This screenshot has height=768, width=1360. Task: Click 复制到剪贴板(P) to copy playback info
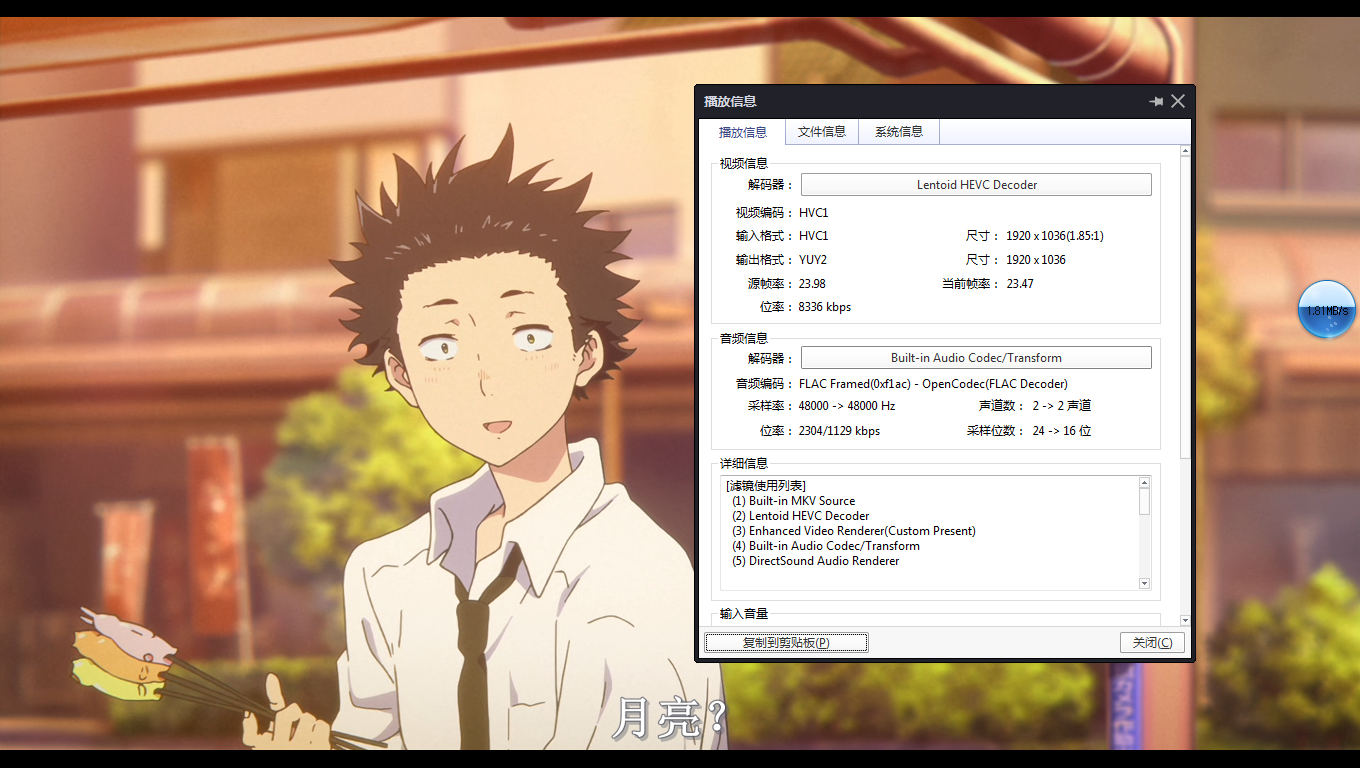(786, 641)
